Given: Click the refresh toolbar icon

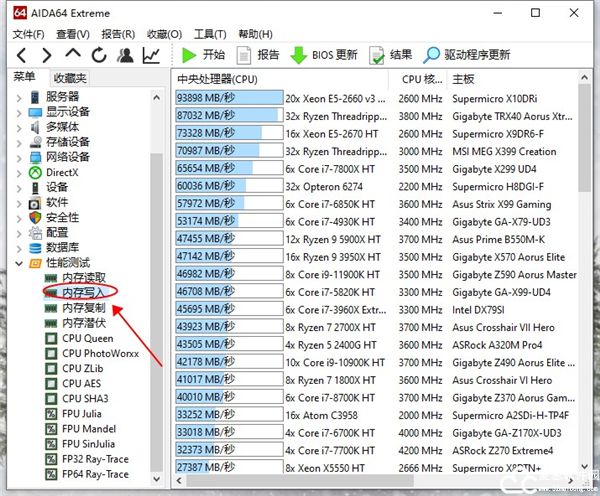Looking at the screenshot, I should coord(99,55).
